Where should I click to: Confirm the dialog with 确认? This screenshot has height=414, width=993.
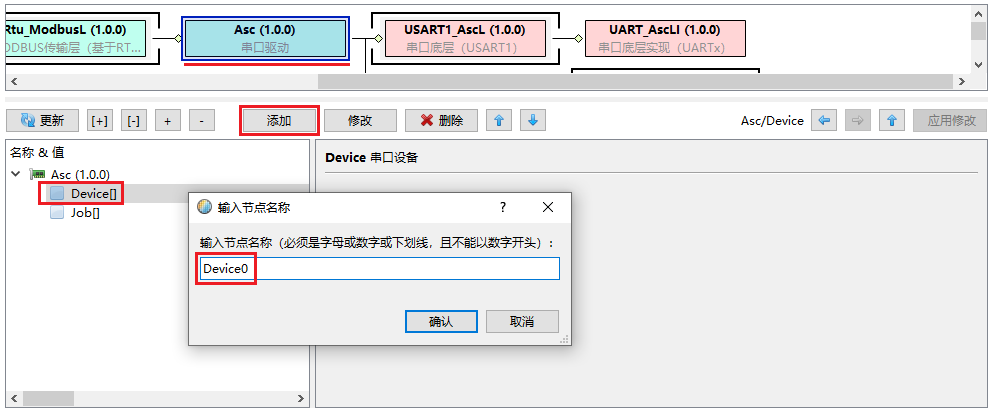[x=441, y=322]
